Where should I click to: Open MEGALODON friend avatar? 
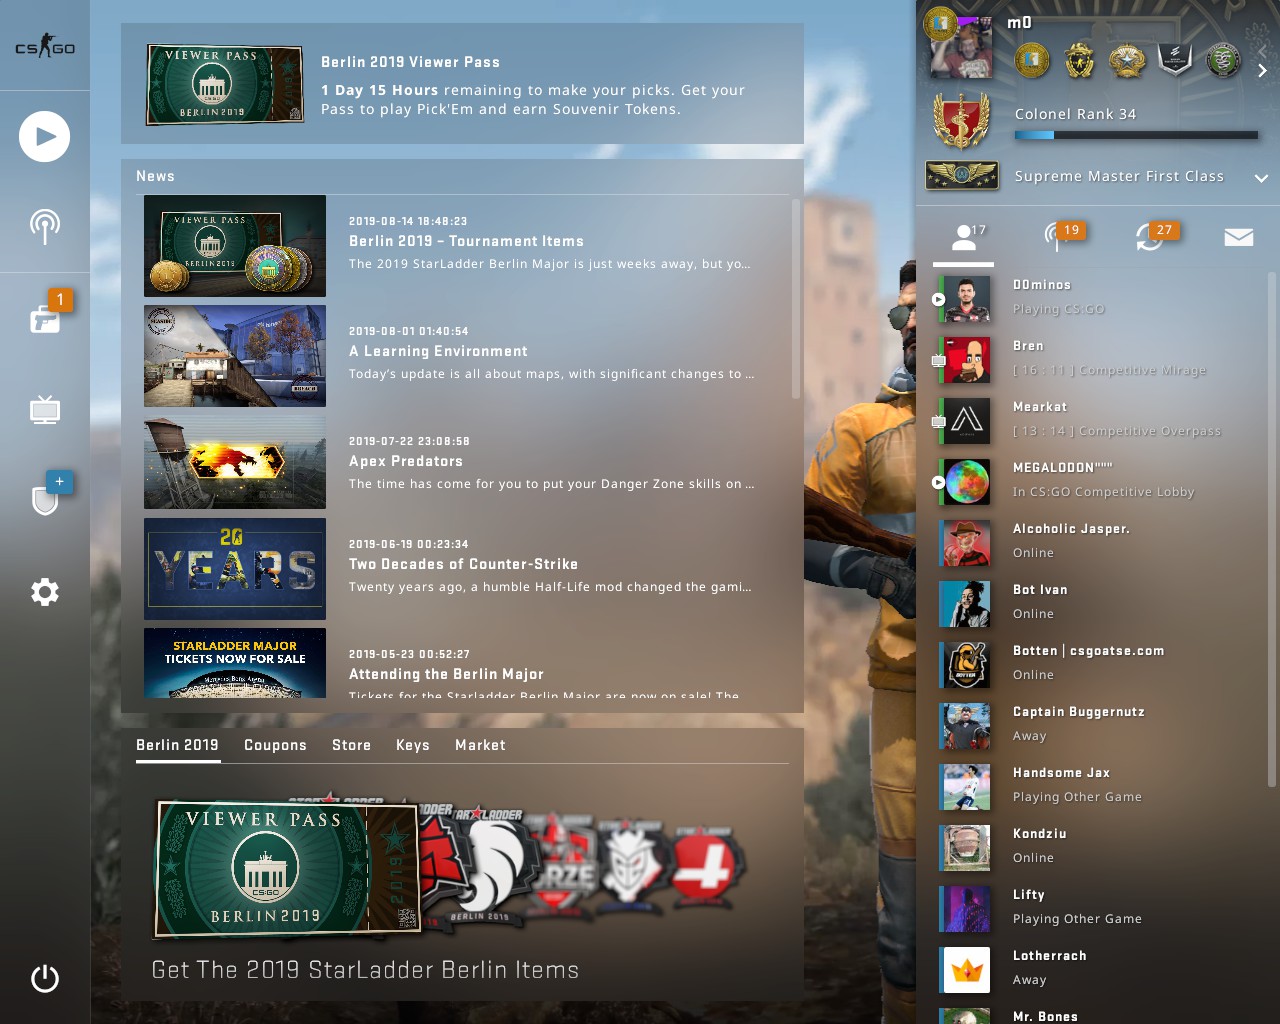[x=967, y=481]
